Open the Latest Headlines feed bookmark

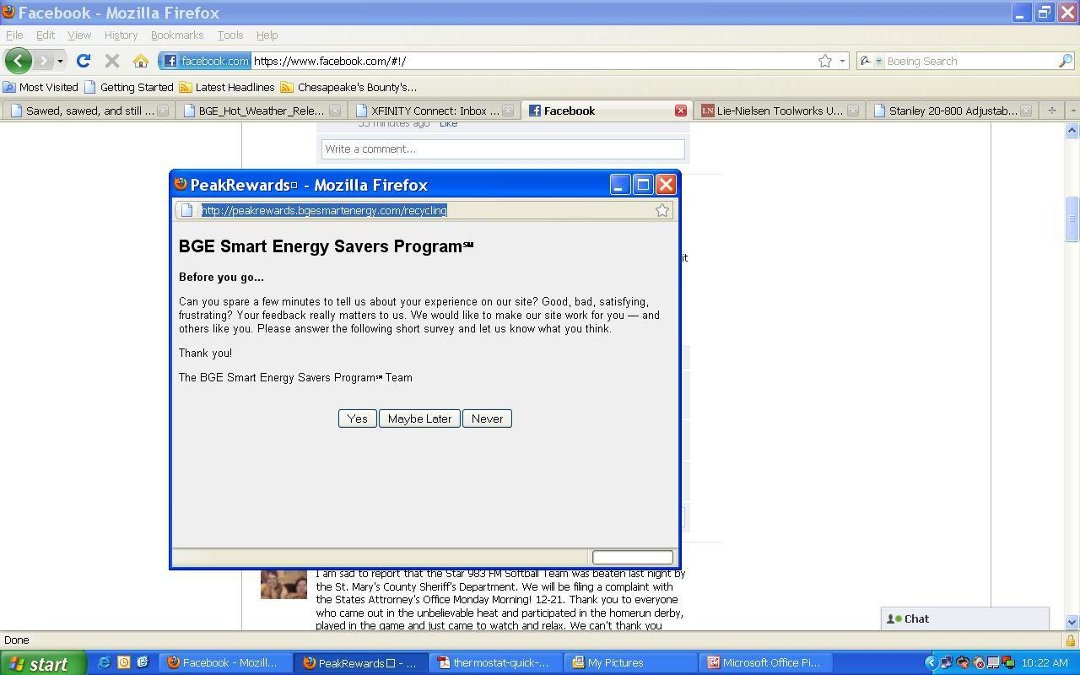[x=227, y=87]
